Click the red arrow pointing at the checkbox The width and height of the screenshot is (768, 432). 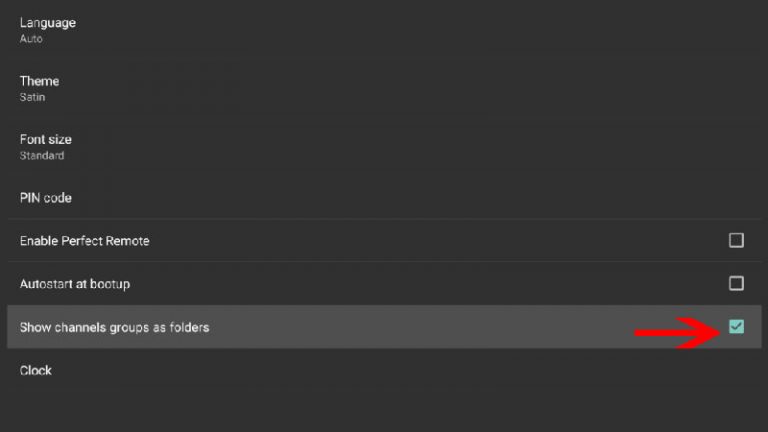coord(677,333)
